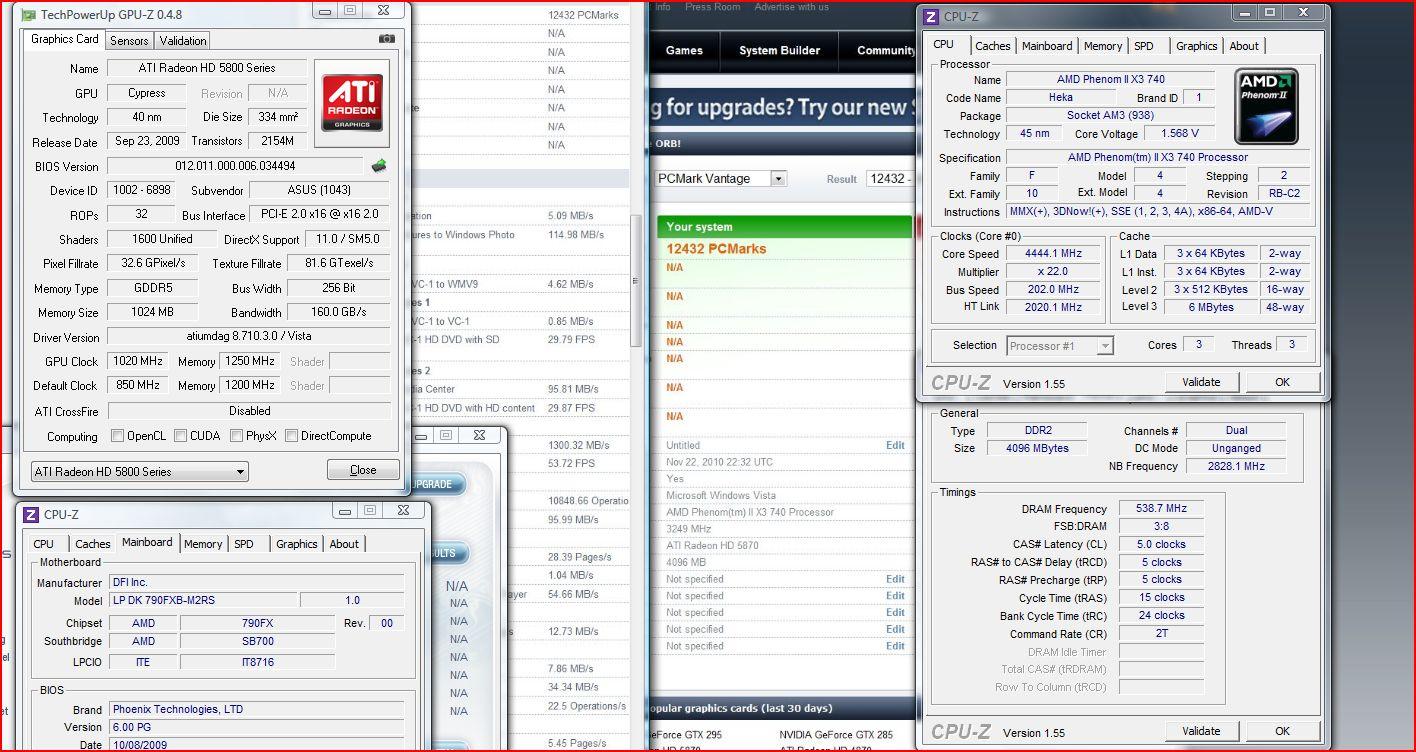Click the GPU name Cypress

147,93
